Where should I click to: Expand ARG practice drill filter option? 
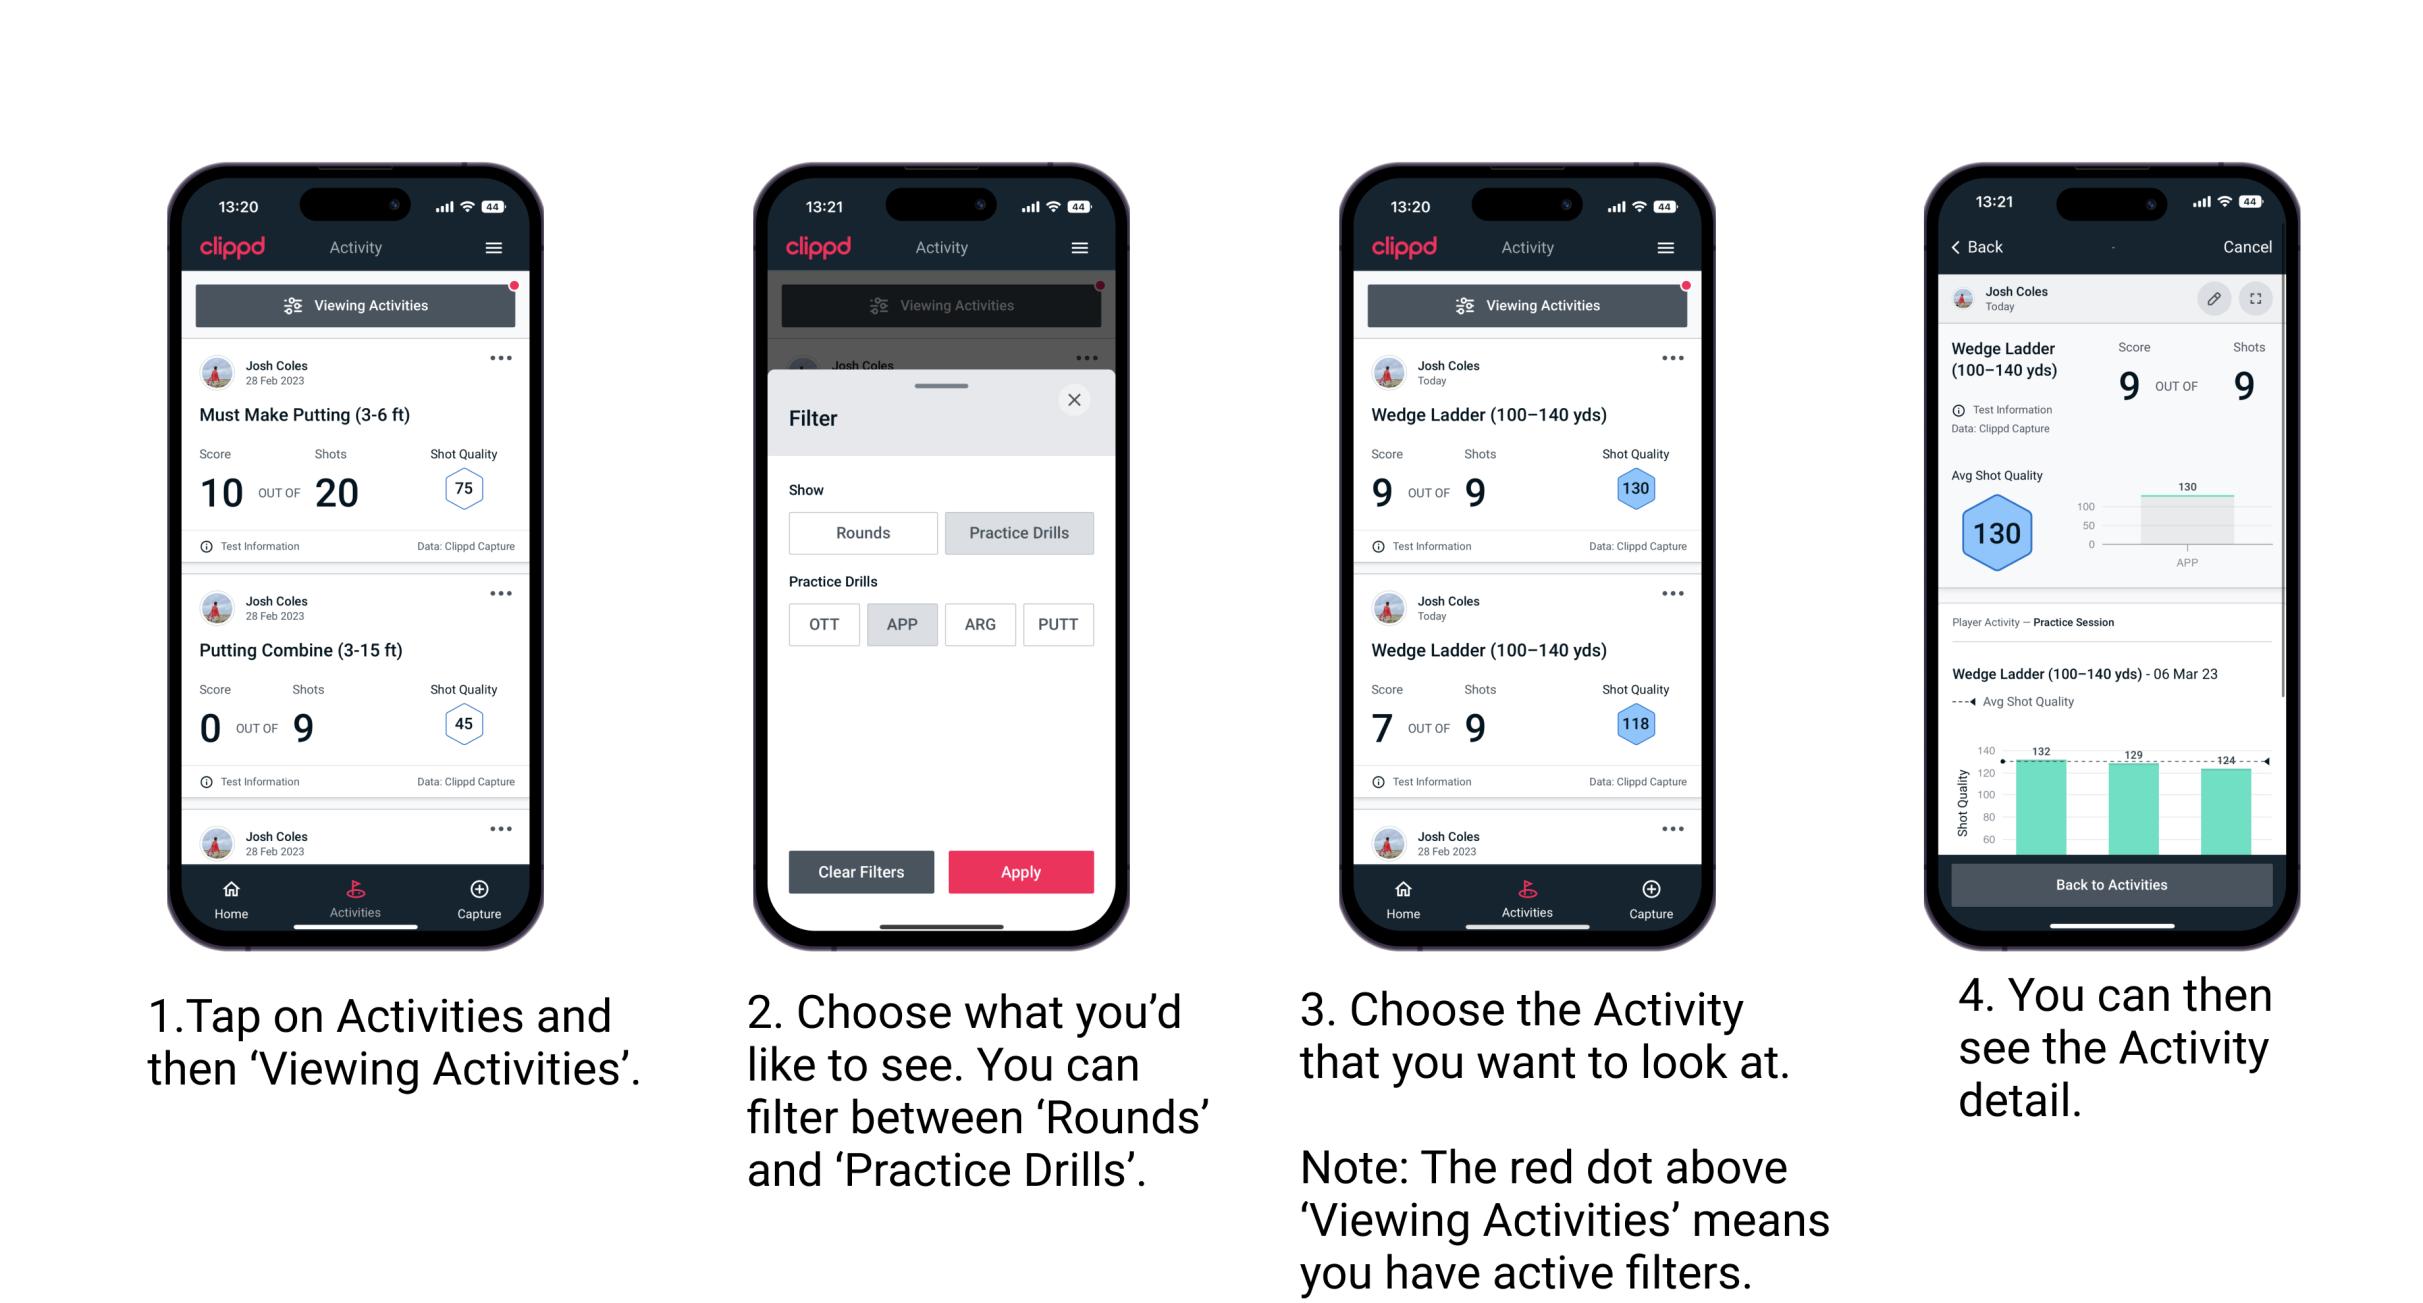click(979, 623)
